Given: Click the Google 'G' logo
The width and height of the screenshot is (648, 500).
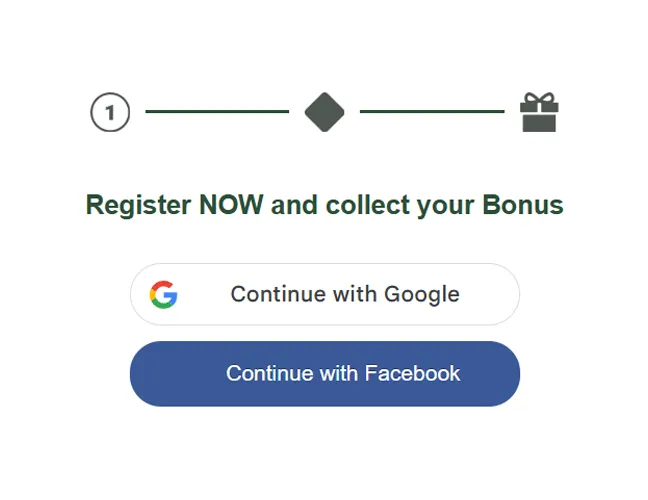Looking at the screenshot, I should [x=164, y=294].
